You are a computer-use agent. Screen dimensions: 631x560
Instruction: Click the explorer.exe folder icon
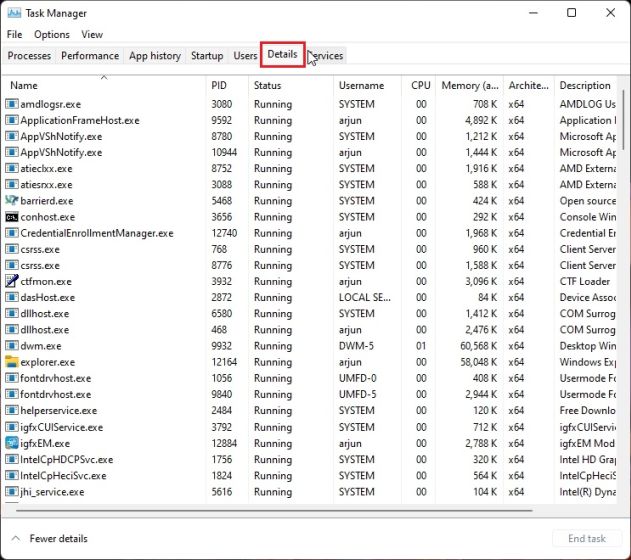click(x=12, y=362)
